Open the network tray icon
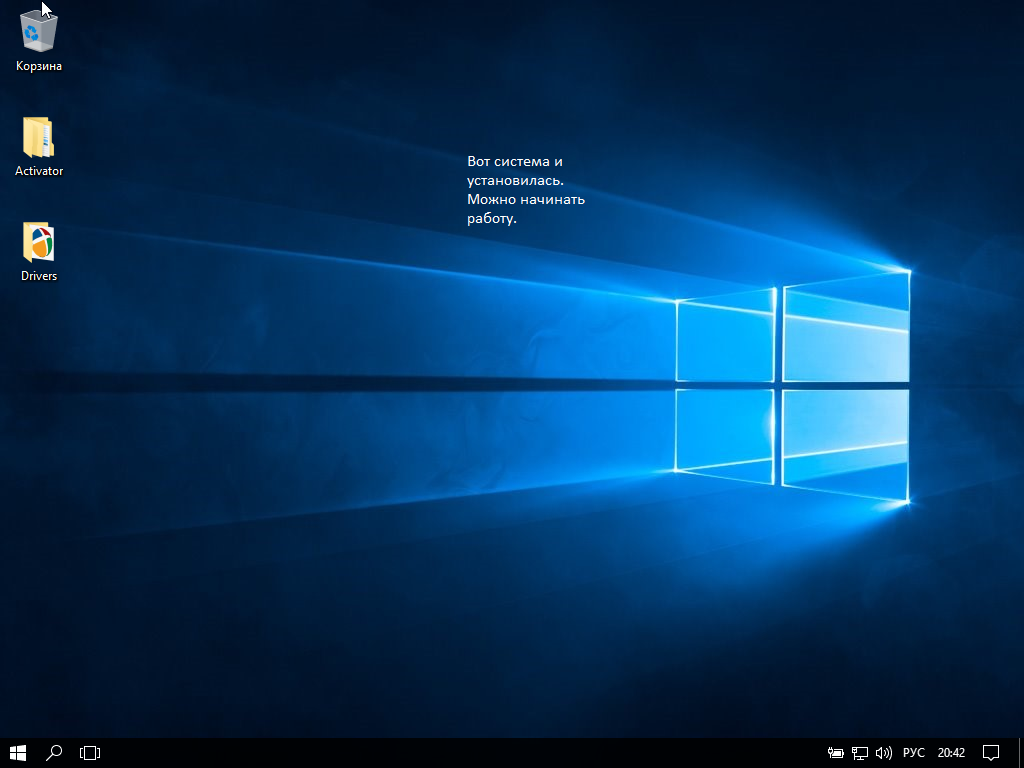The width and height of the screenshot is (1024, 768). point(859,753)
